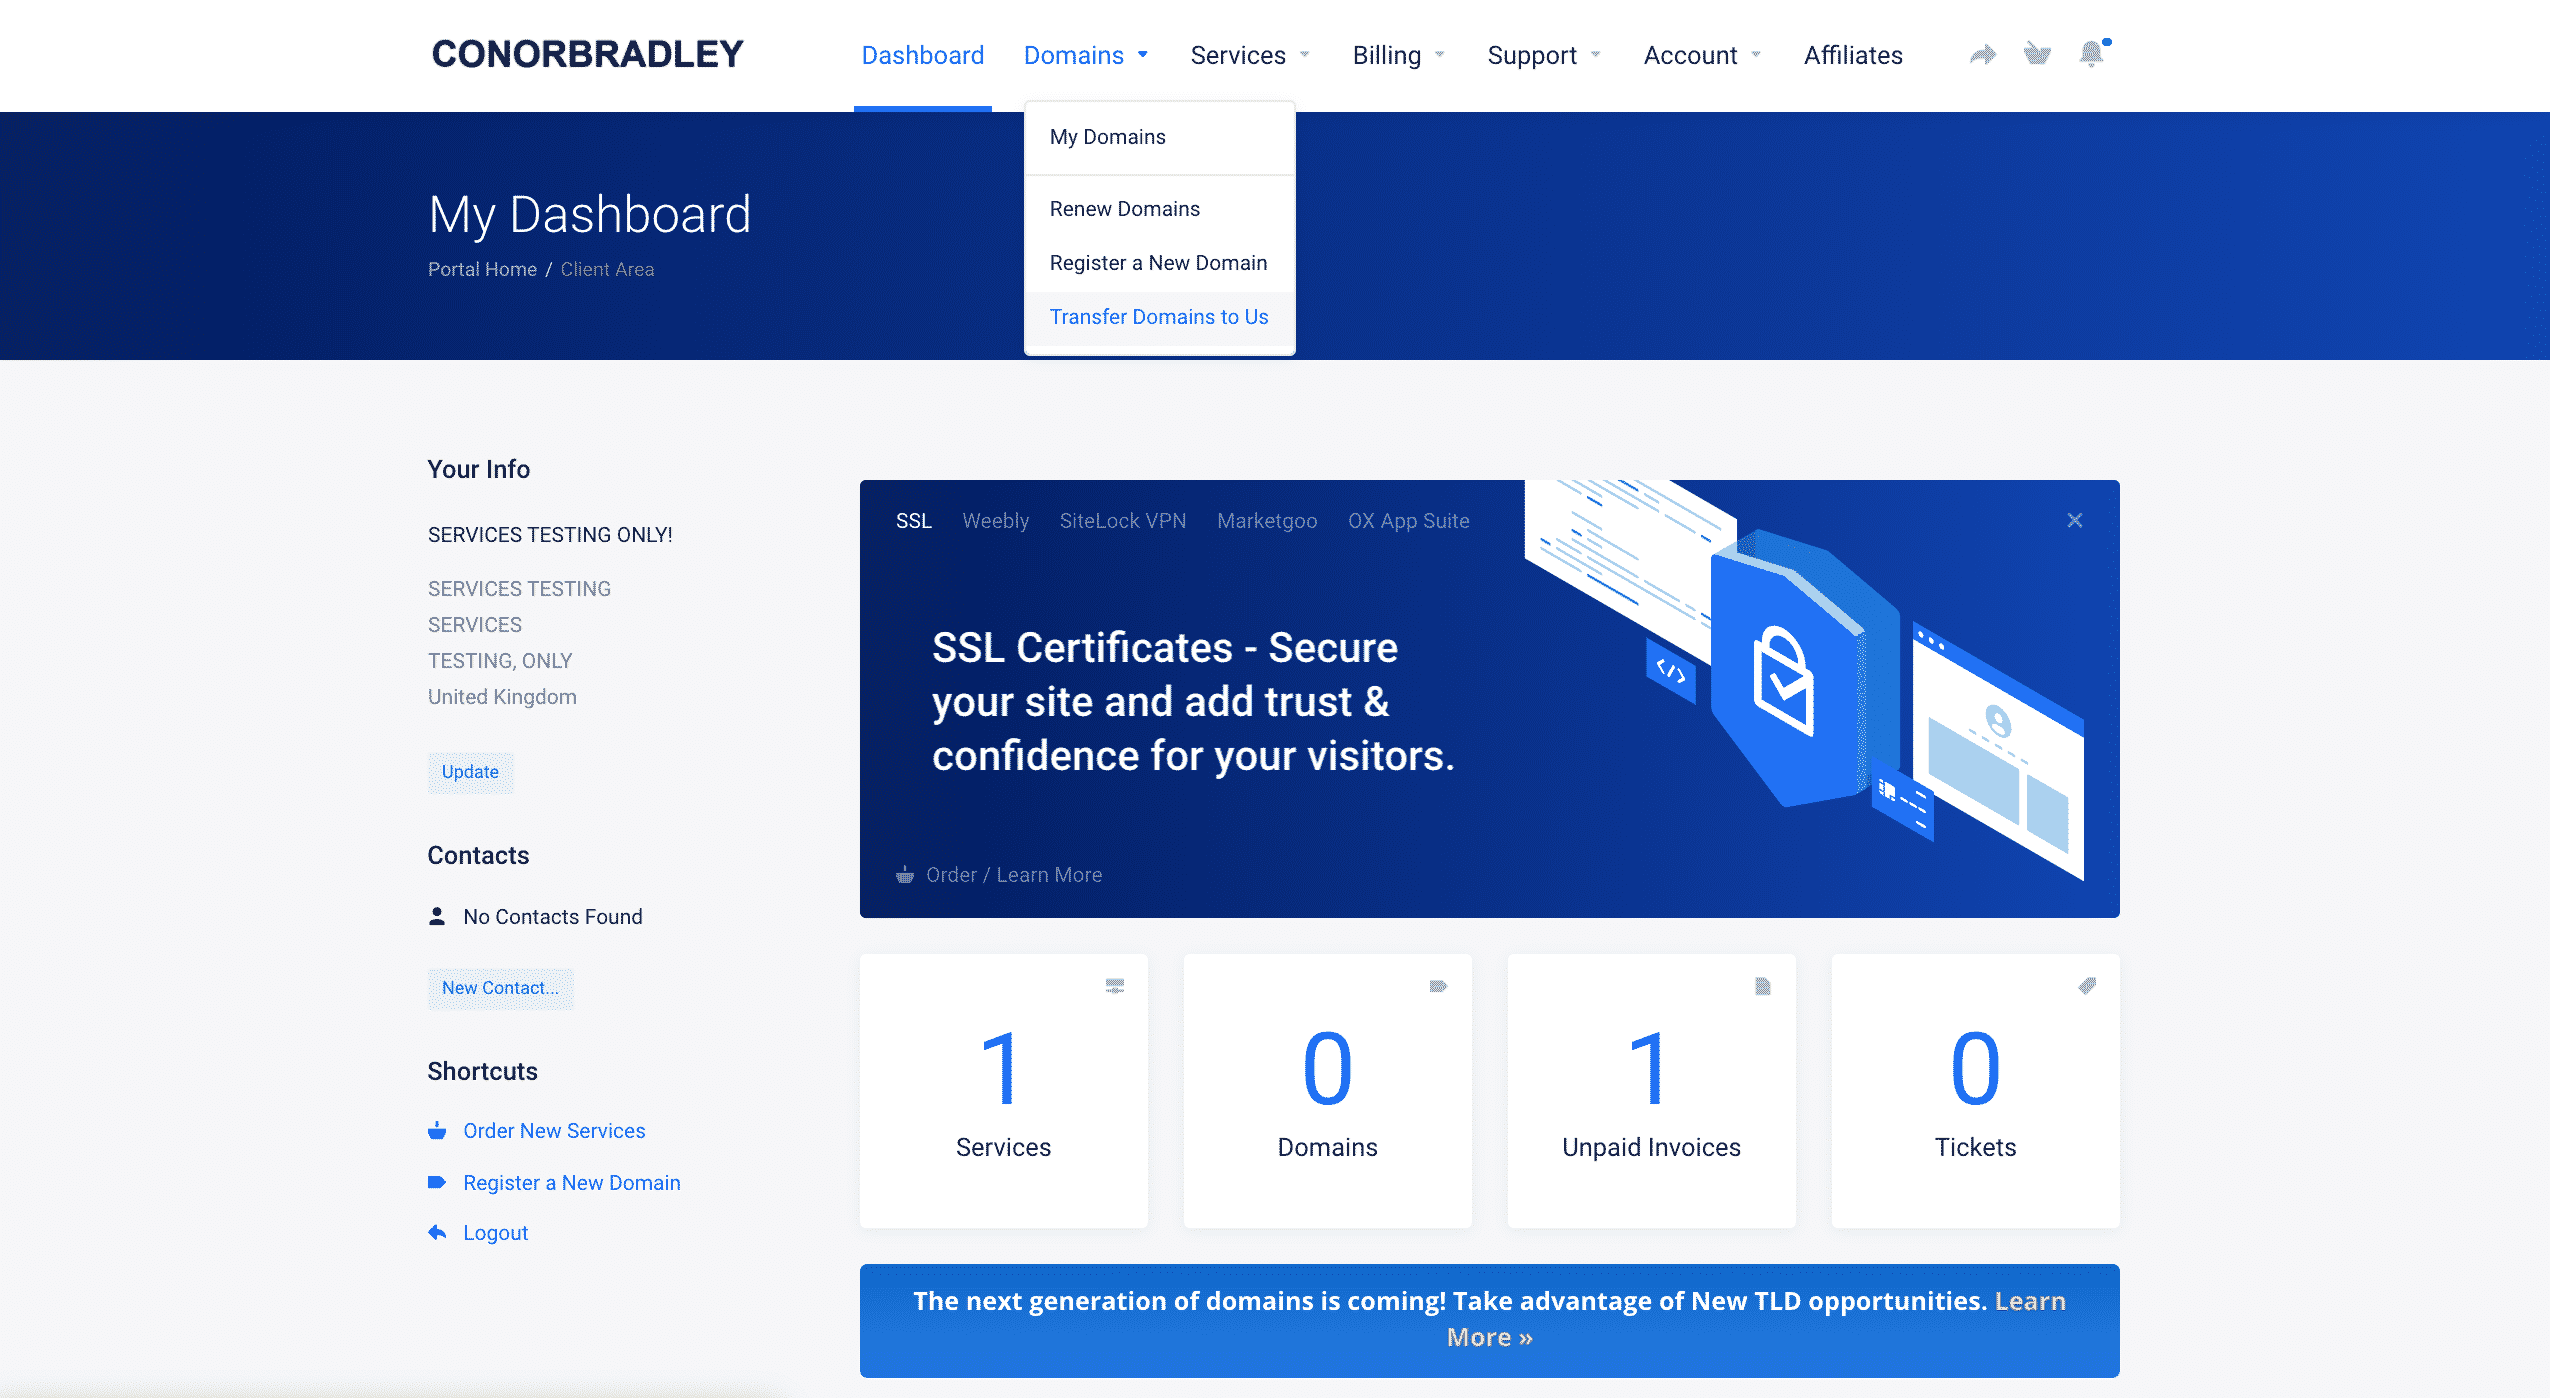
Task: Close the SSL promo banner with X
Action: [2075, 520]
